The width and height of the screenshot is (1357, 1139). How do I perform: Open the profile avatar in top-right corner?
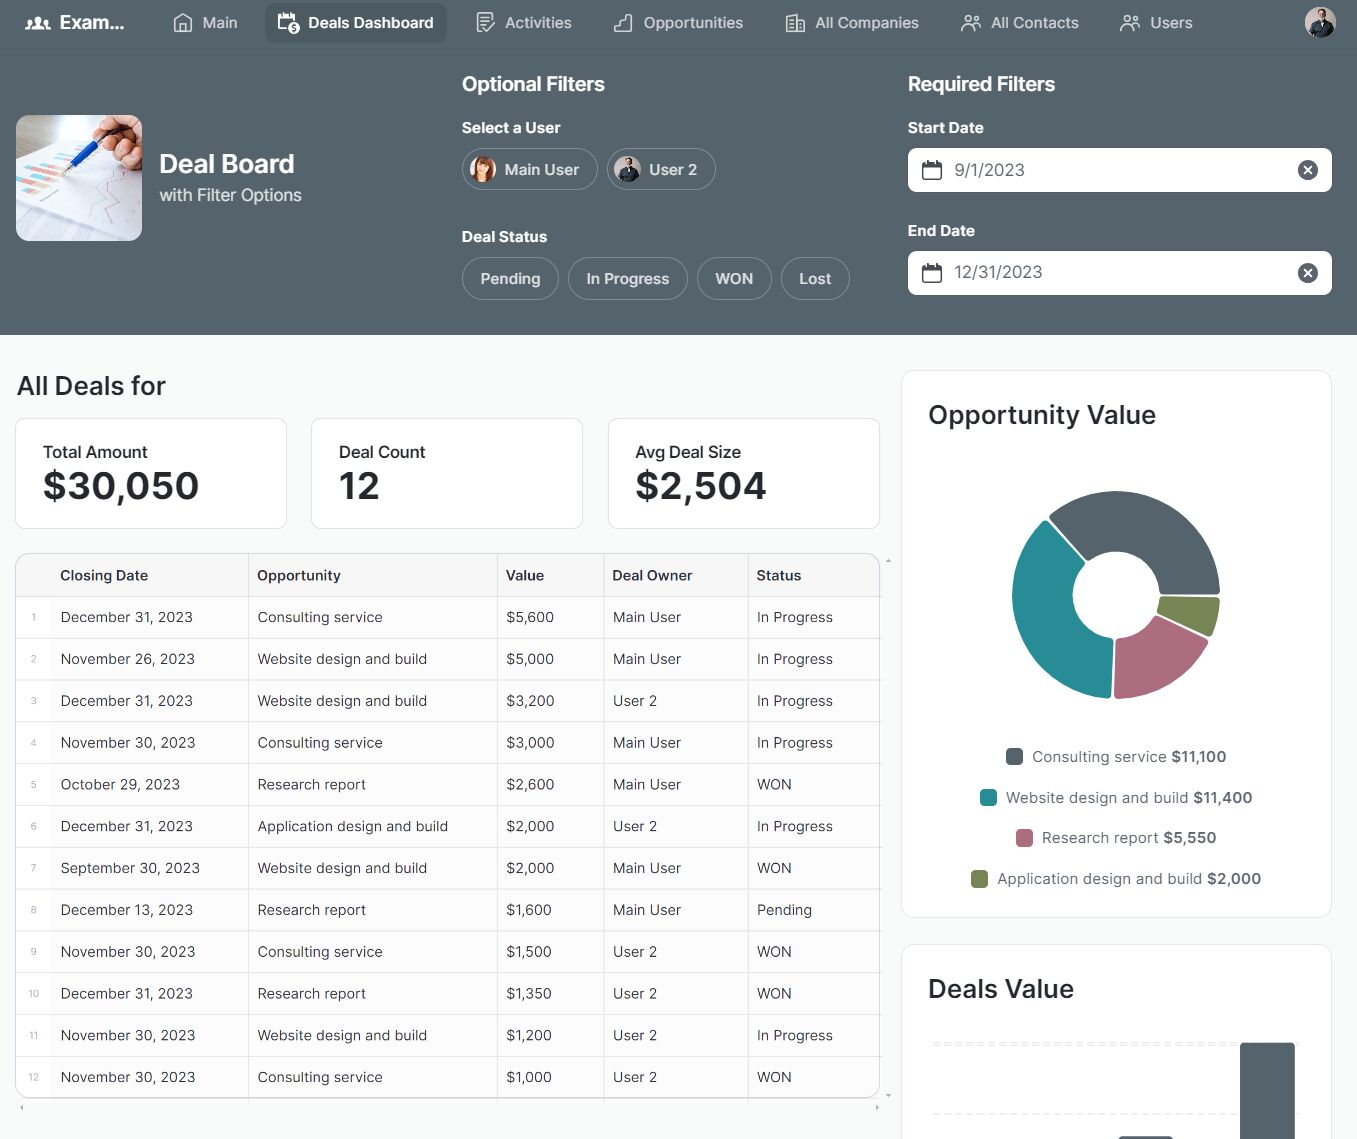[1319, 23]
